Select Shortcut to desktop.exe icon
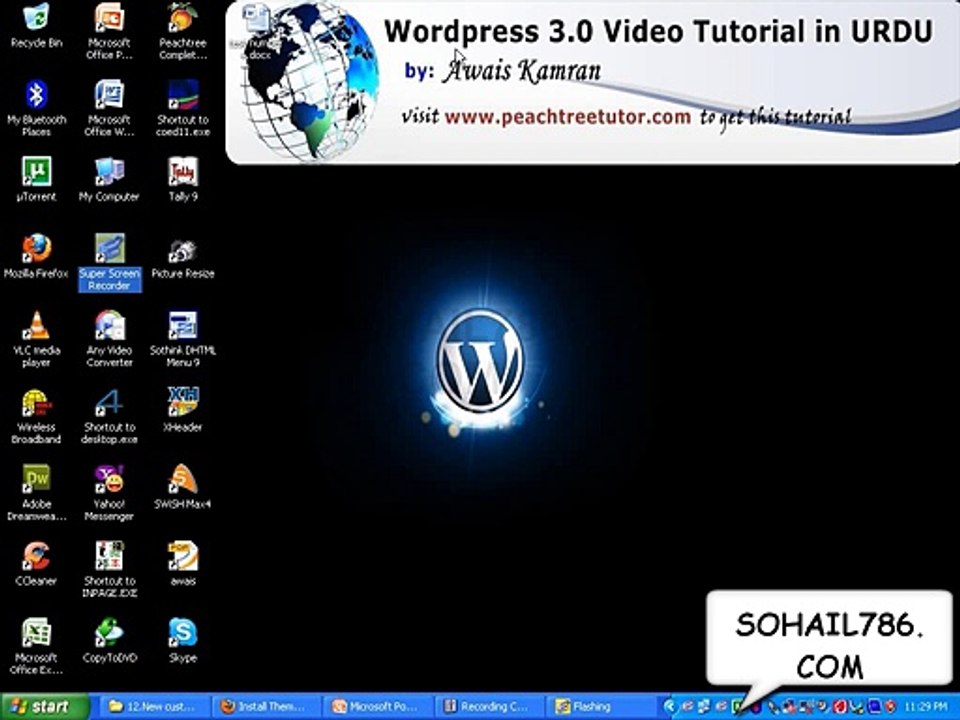 click(109, 416)
